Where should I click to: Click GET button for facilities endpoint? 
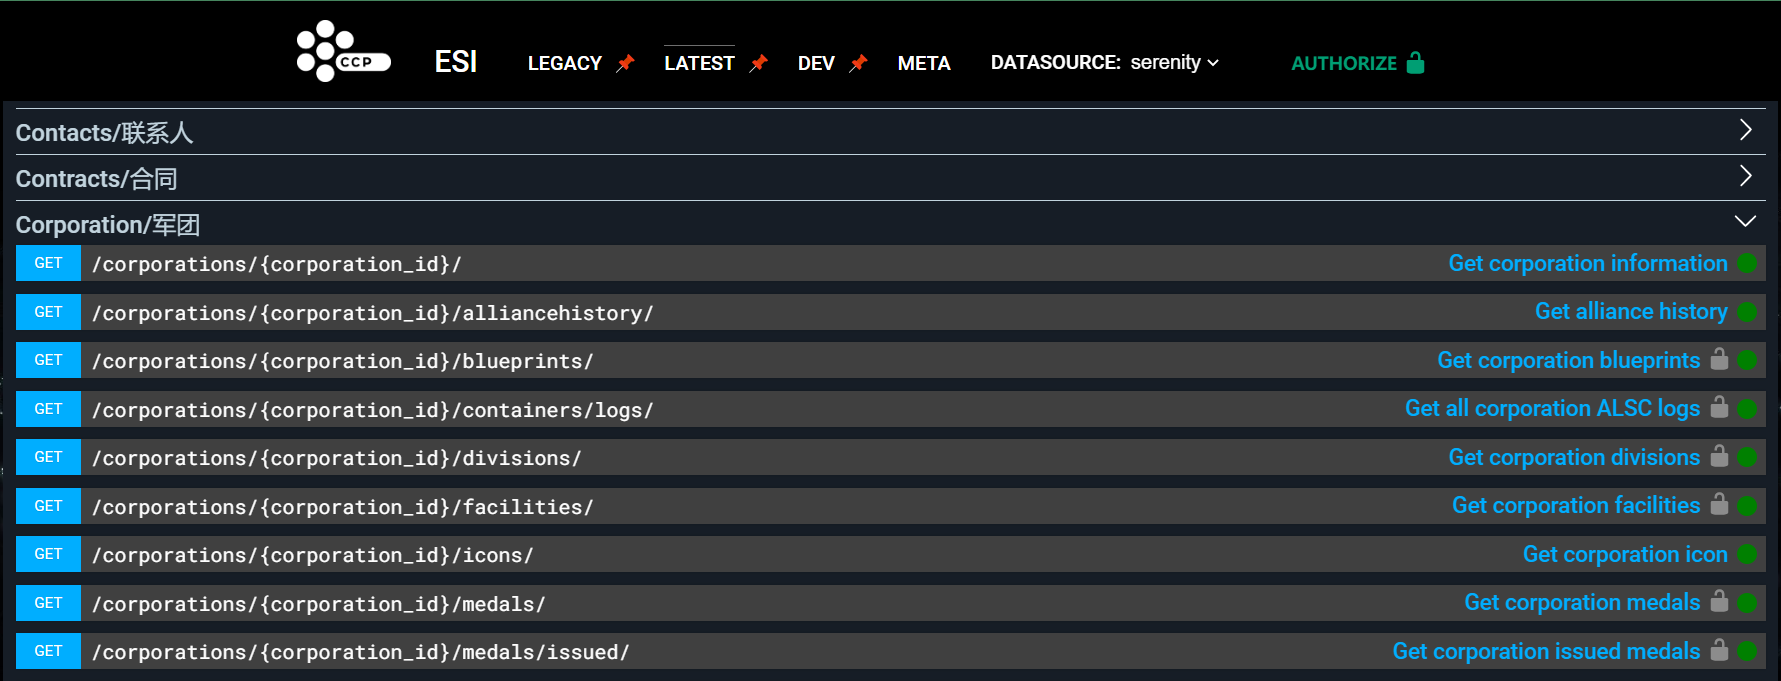[48, 506]
